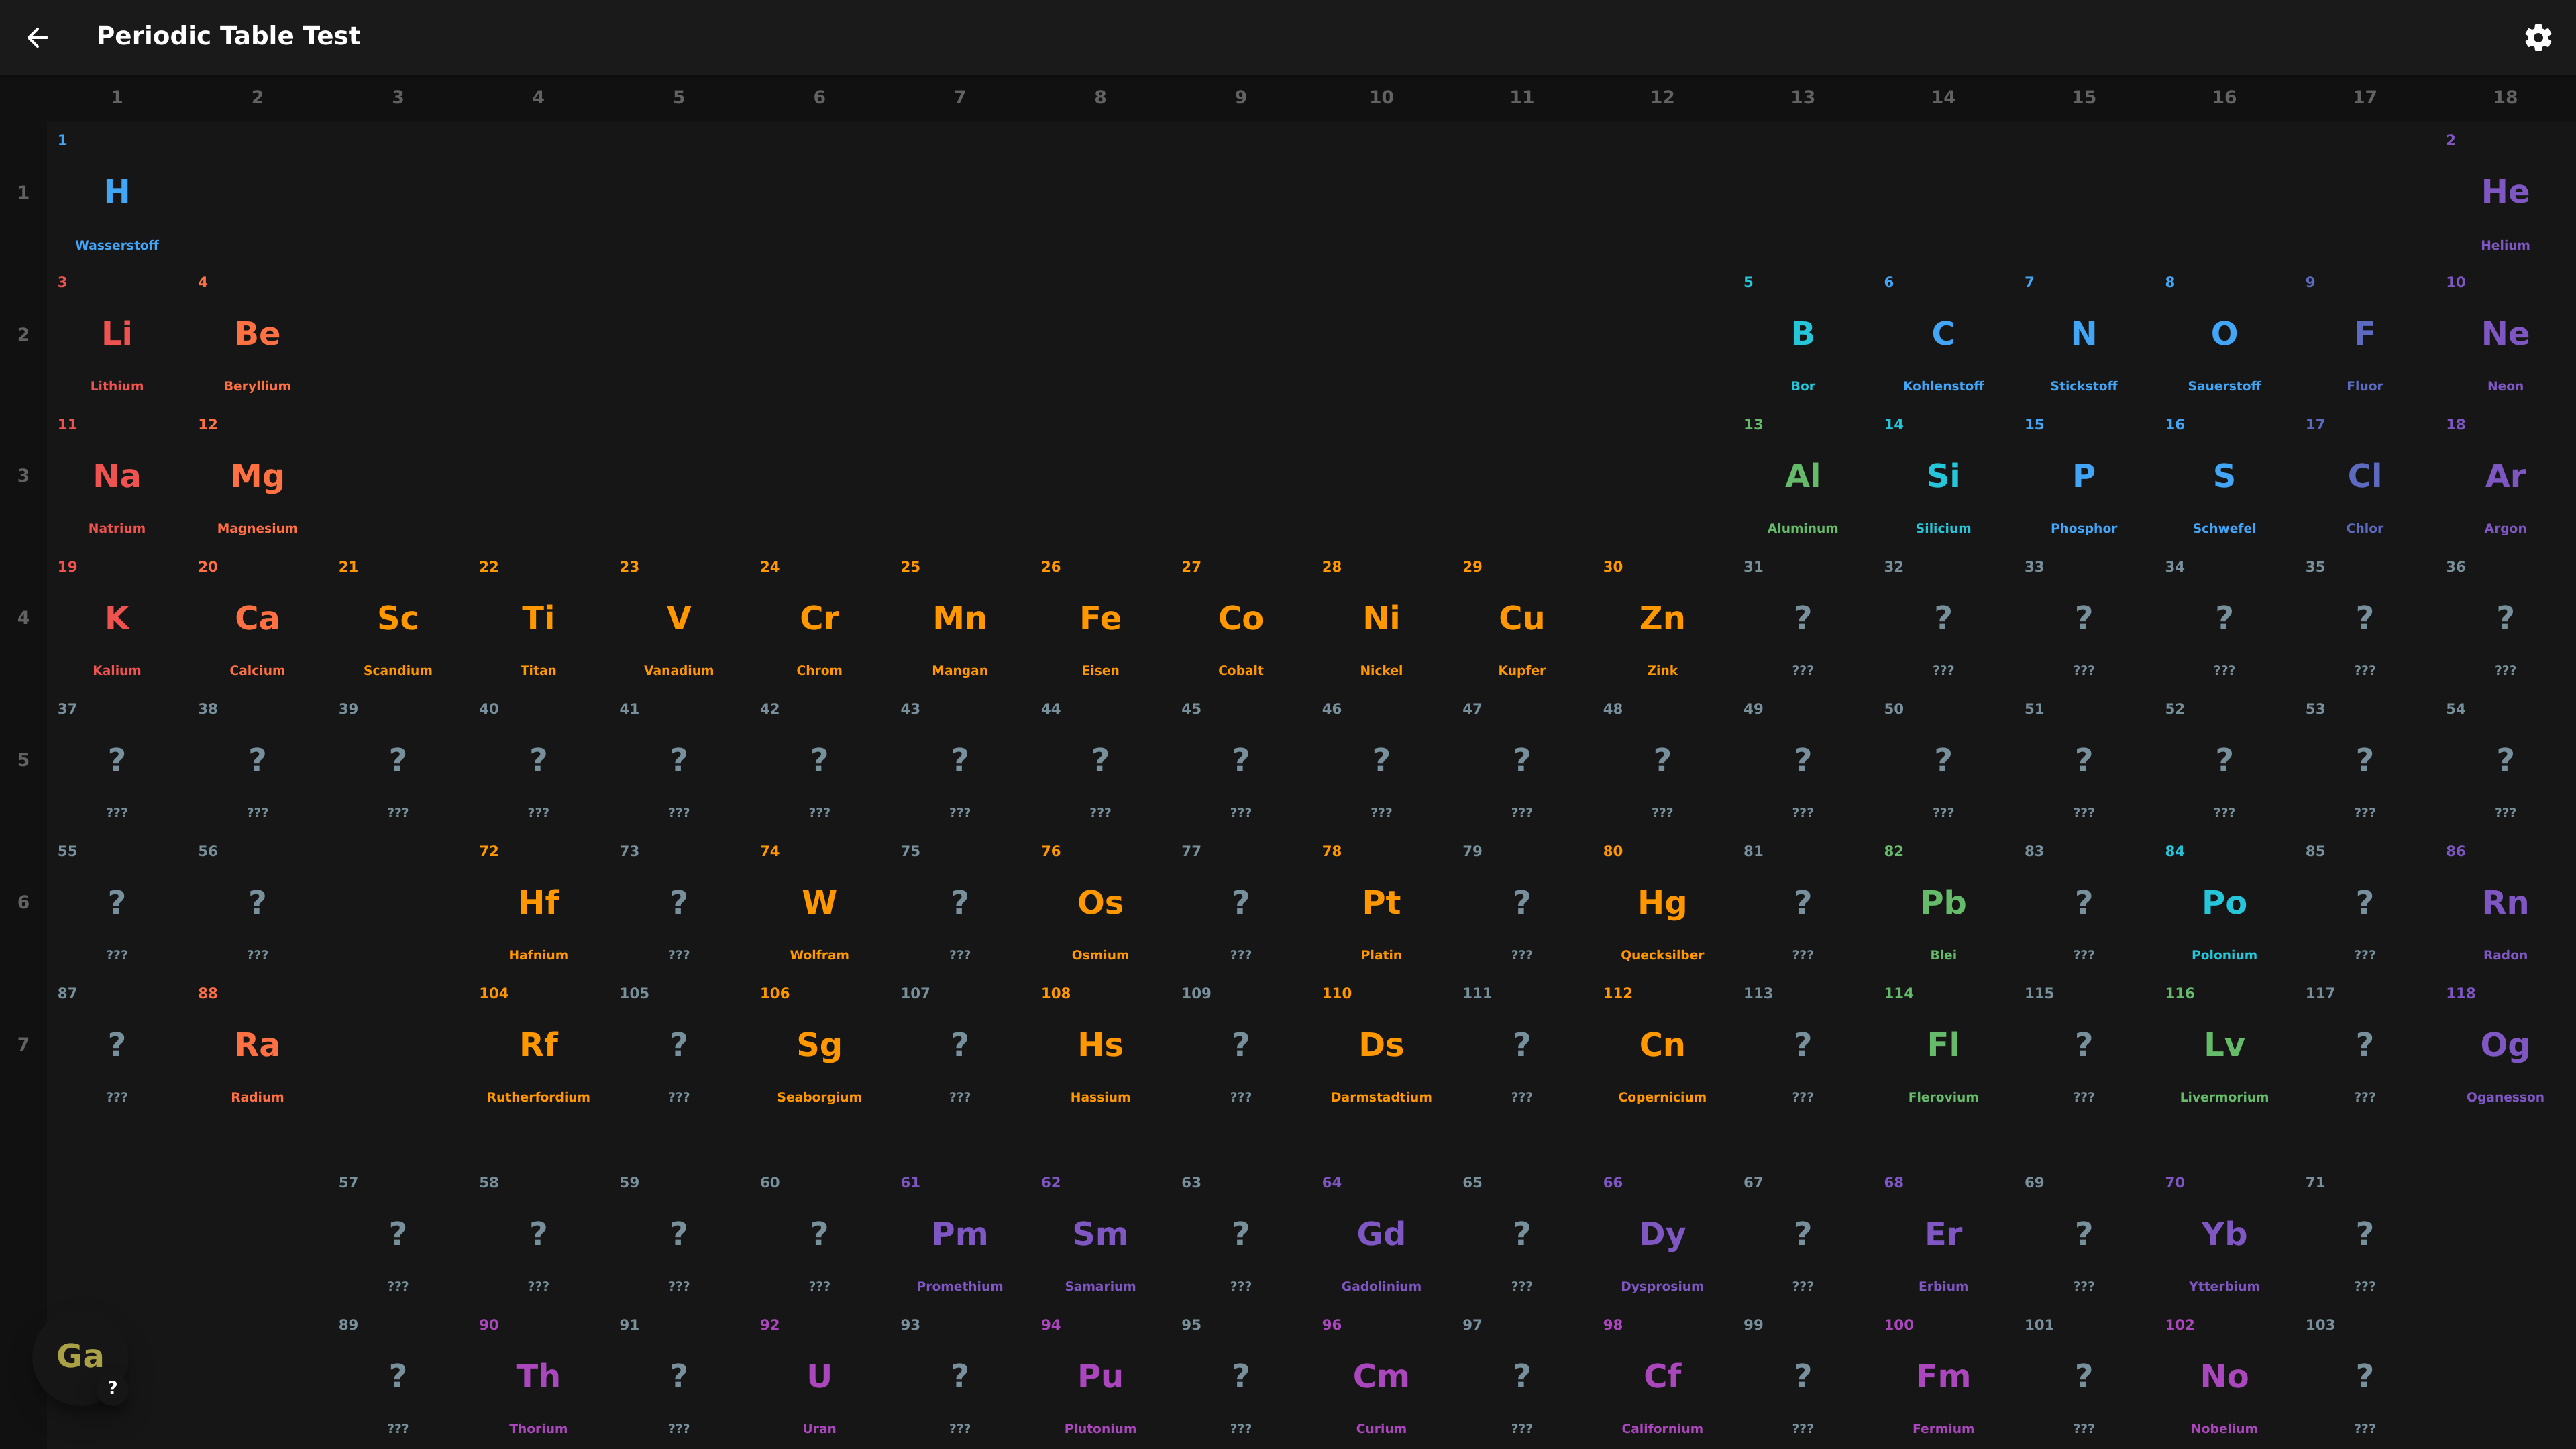
Task: Select the Calcium cell
Action: pyautogui.click(x=257, y=619)
